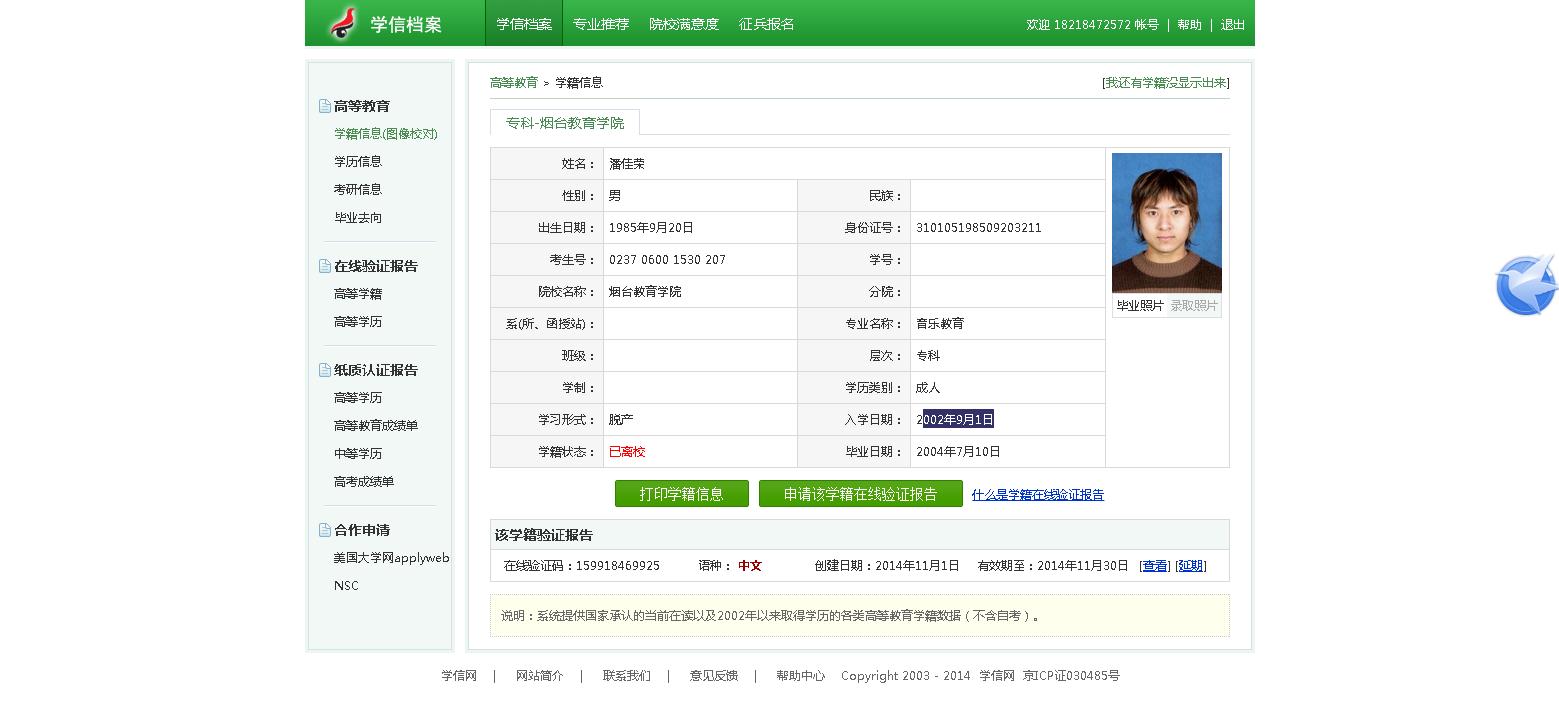The image size is (1559, 707).
Task: Click the 在线验证报告 section document icon
Action: coord(324,266)
